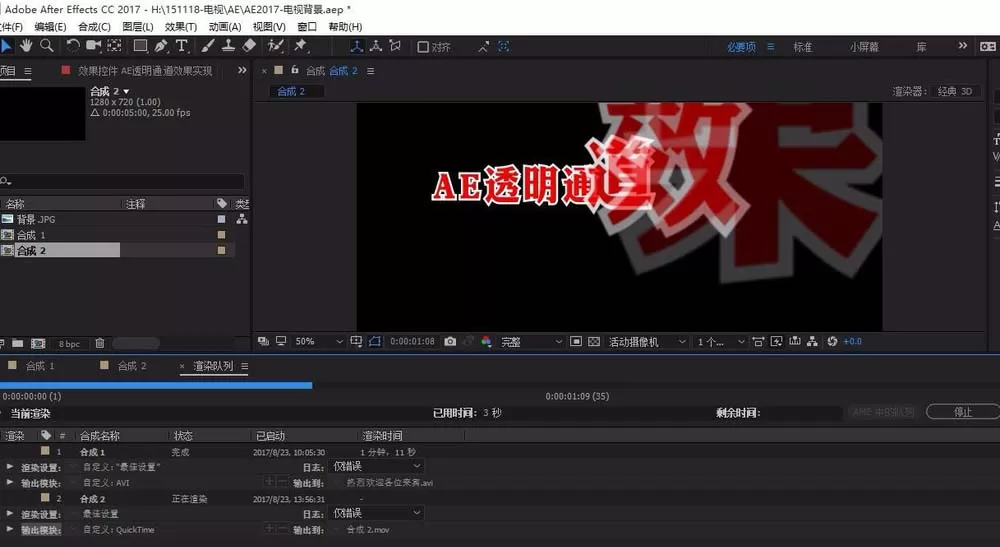Switch to the 渲染队列 tab

(213, 366)
